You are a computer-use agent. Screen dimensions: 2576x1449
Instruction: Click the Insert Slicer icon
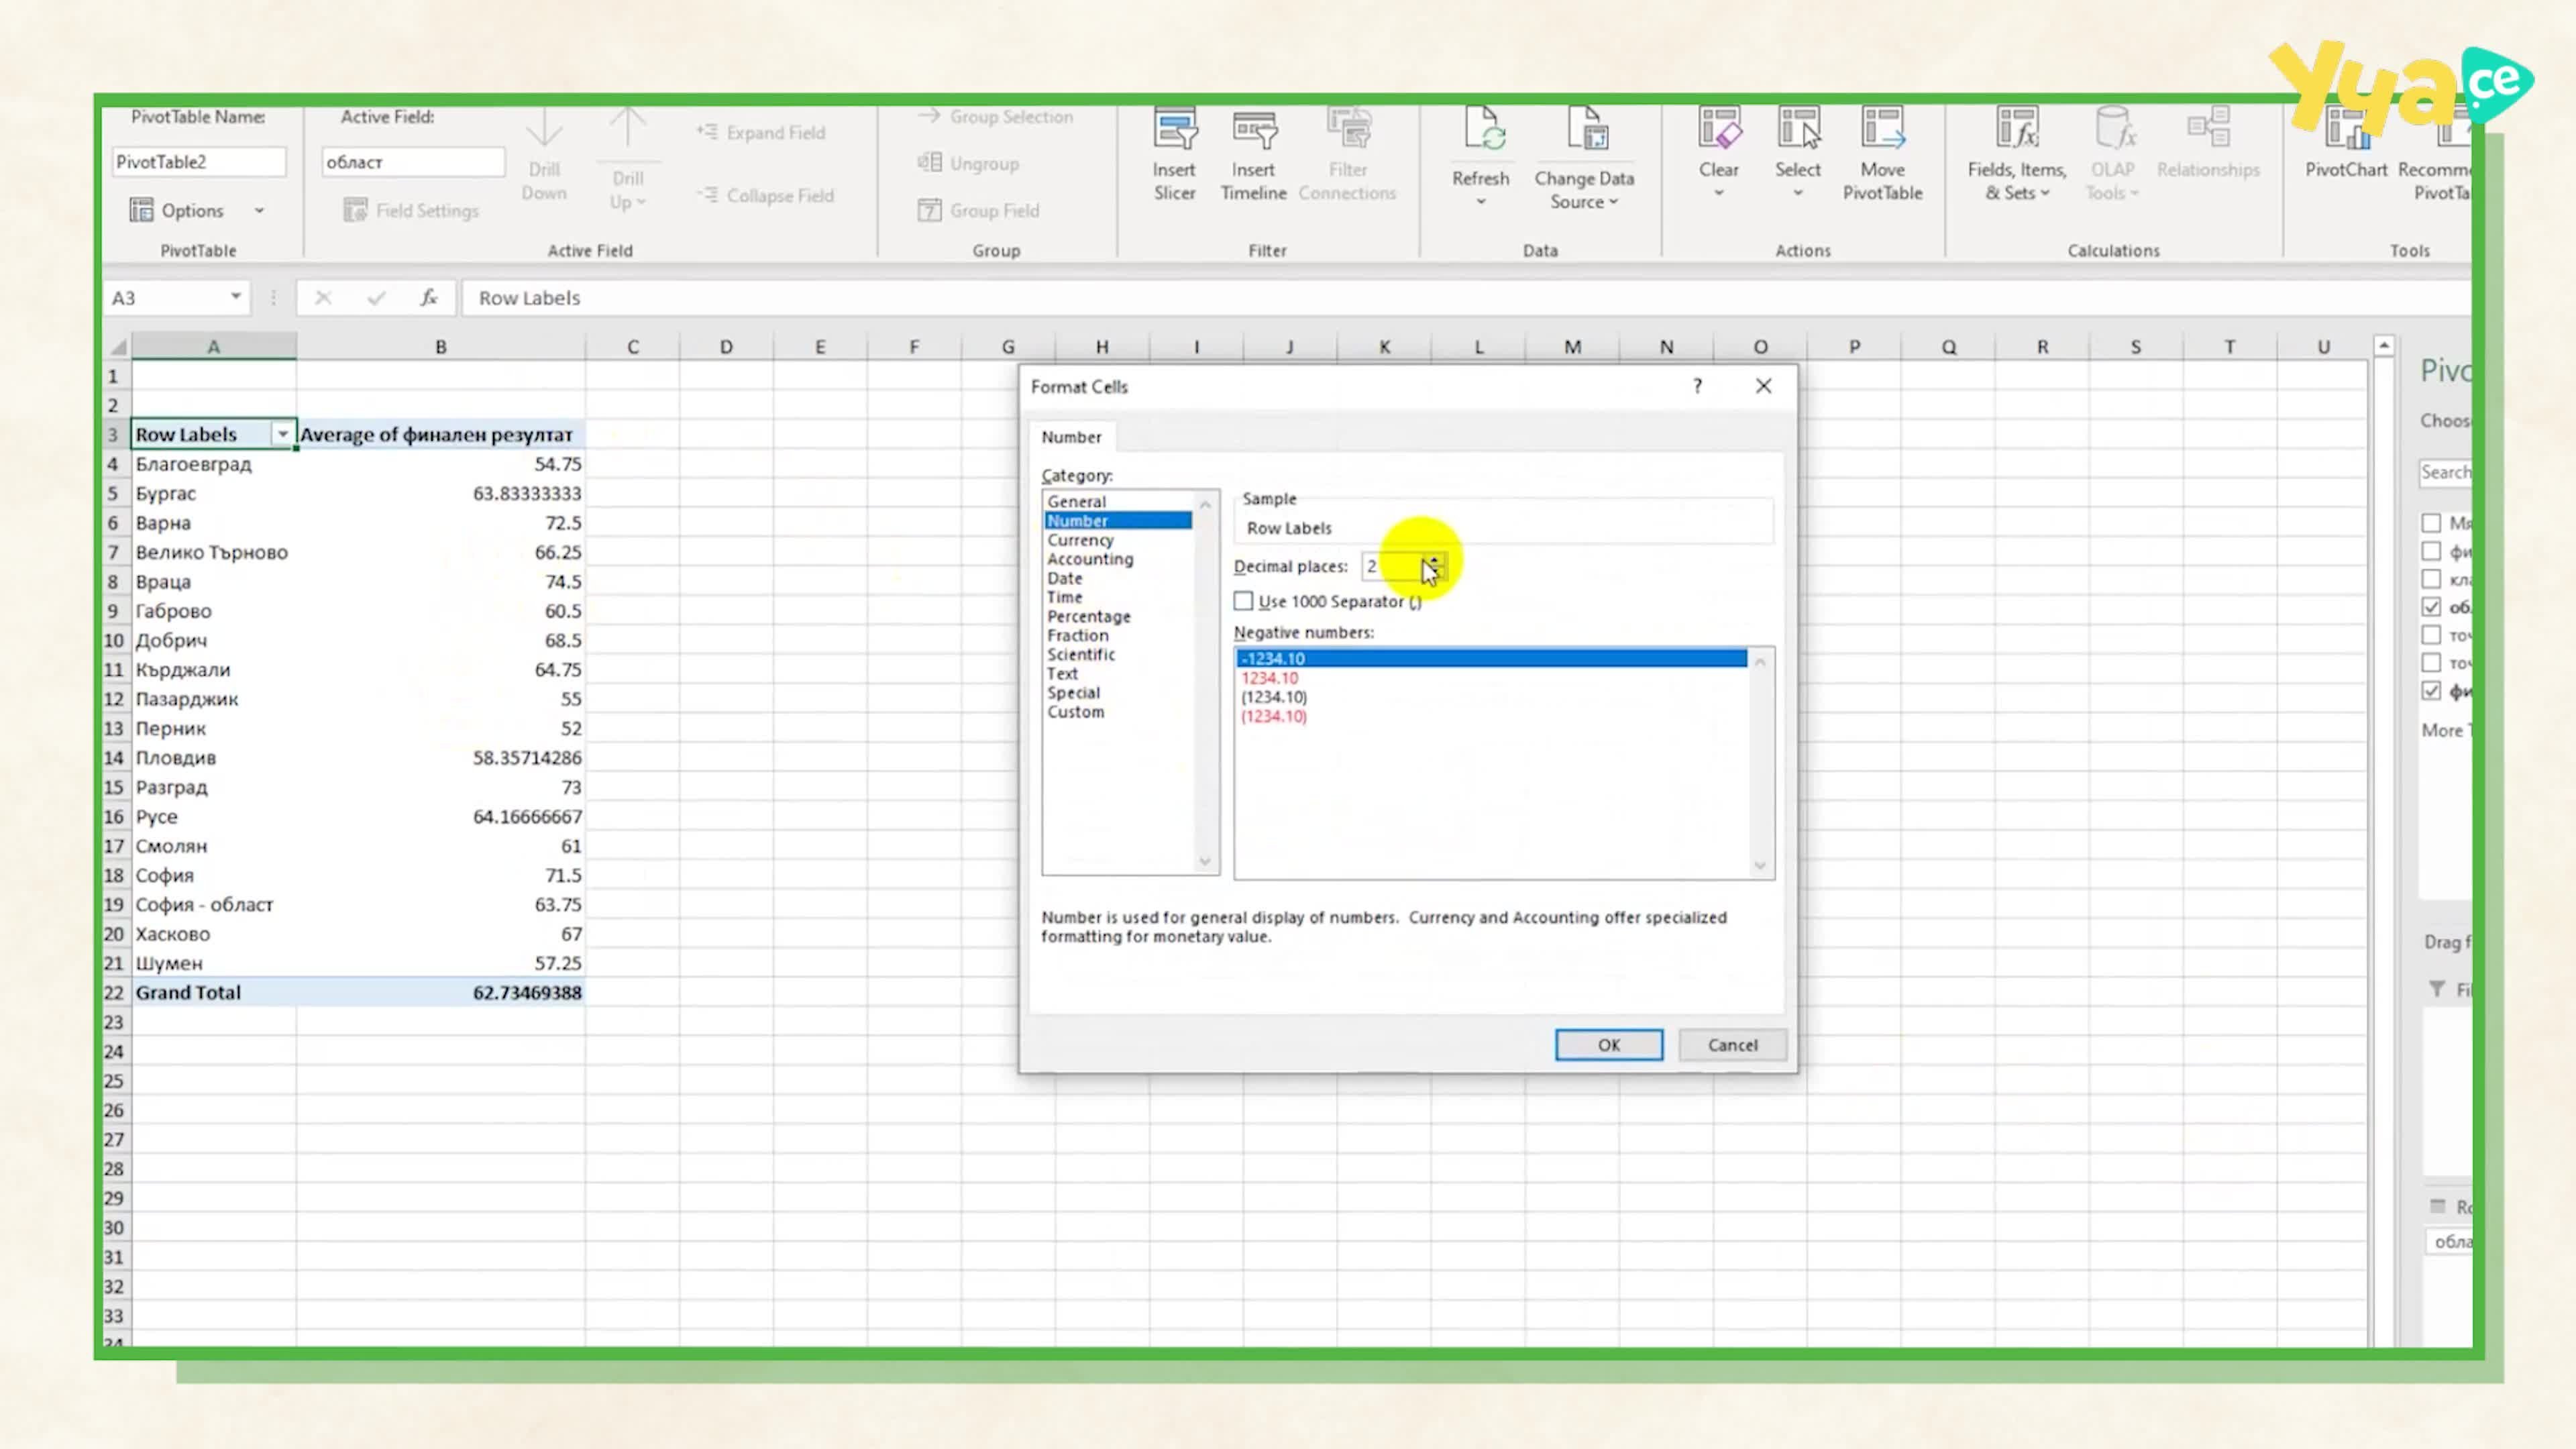pos(1174,130)
